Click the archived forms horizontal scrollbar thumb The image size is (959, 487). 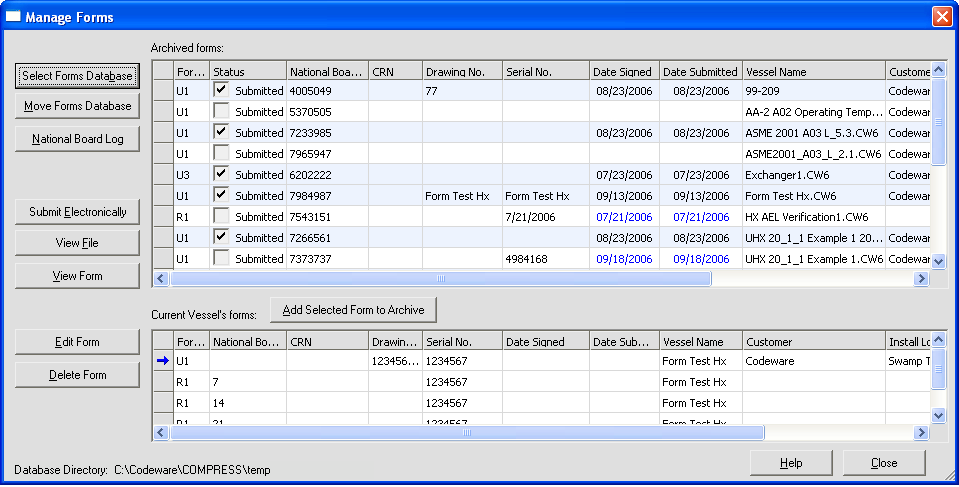click(x=440, y=279)
